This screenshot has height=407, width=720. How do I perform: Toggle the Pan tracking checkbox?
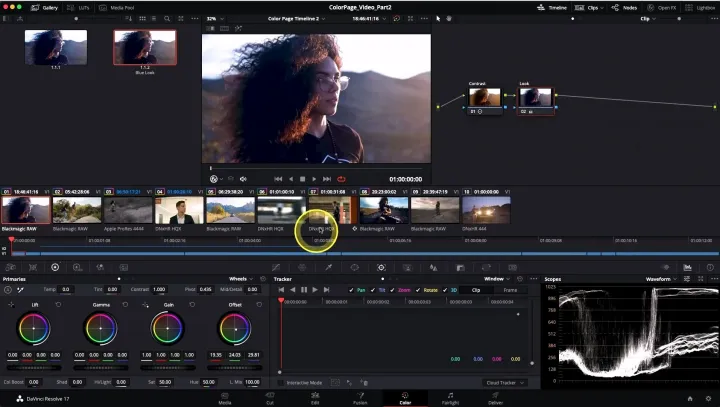351,290
